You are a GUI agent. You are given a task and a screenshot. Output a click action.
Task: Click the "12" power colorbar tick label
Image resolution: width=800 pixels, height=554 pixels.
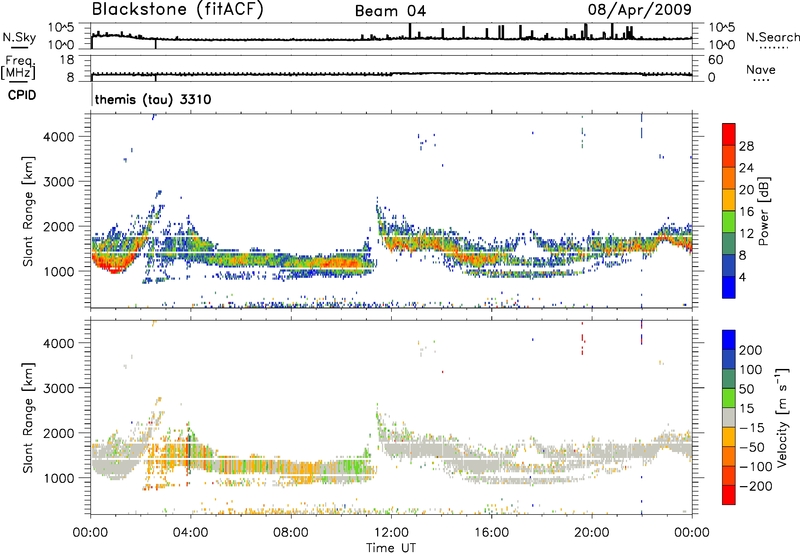coord(746,234)
